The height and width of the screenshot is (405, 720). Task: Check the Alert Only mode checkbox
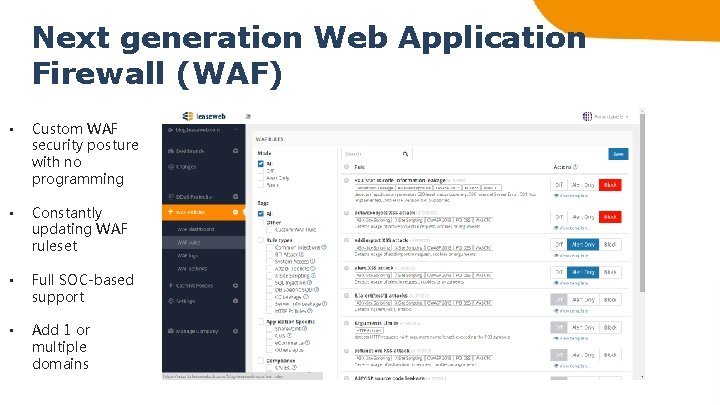click(261, 178)
